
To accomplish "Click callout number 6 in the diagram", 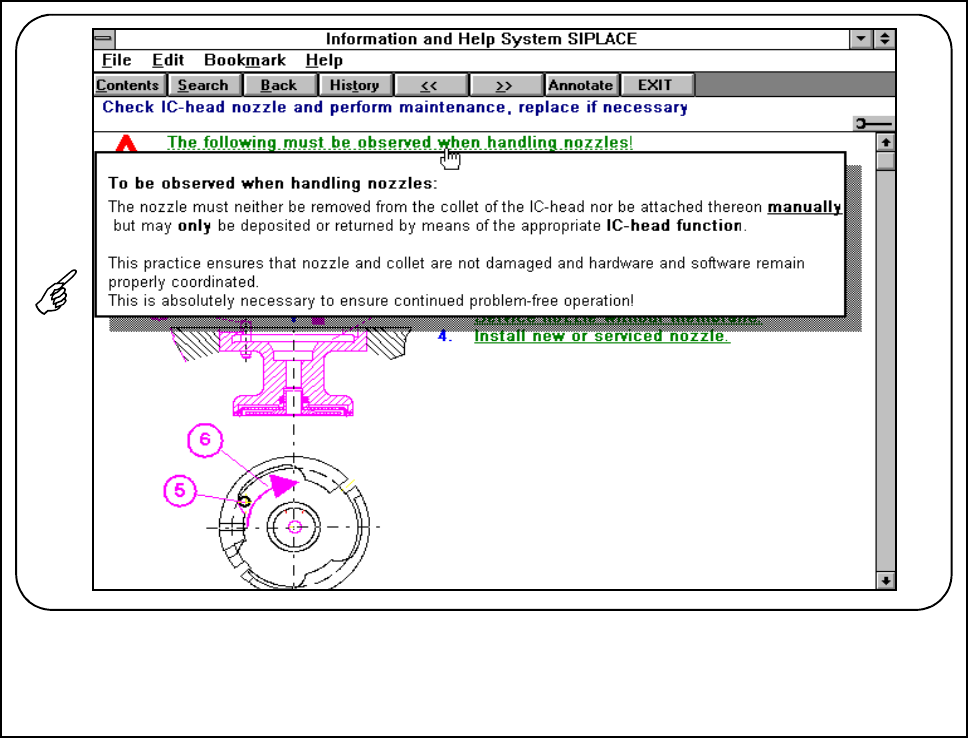I will pos(205,440).
